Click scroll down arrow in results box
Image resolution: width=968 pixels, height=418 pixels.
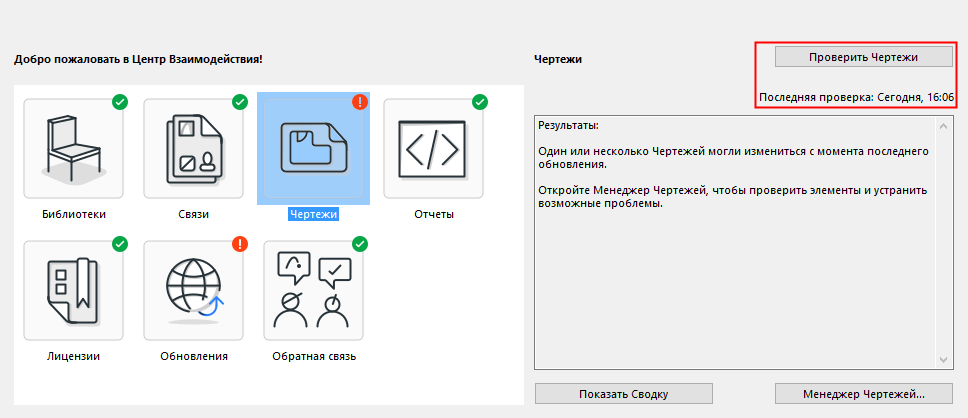tap(943, 359)
